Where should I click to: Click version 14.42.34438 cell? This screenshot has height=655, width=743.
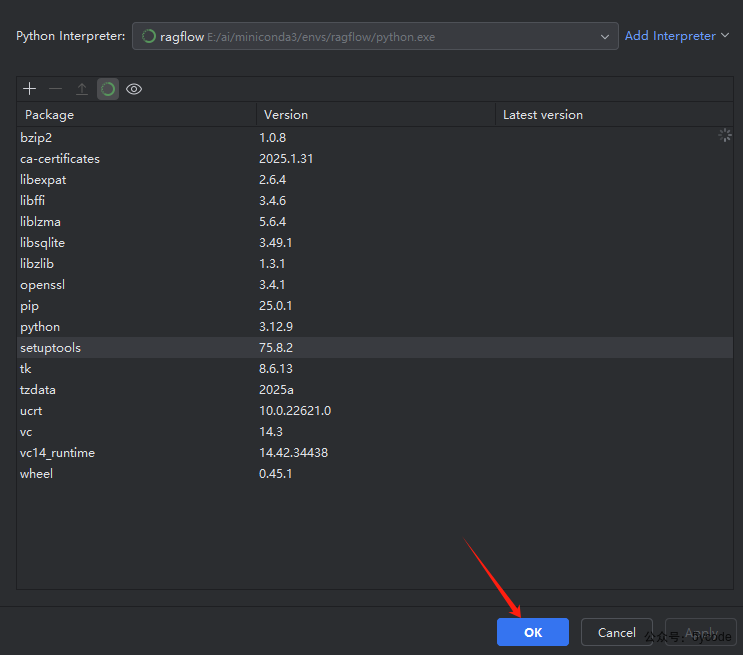pos(293,453)
